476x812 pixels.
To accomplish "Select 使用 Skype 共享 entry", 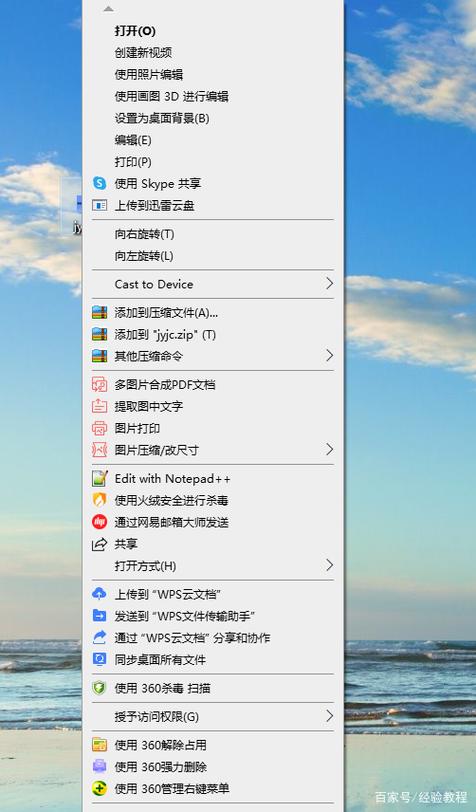I will 157,183.
